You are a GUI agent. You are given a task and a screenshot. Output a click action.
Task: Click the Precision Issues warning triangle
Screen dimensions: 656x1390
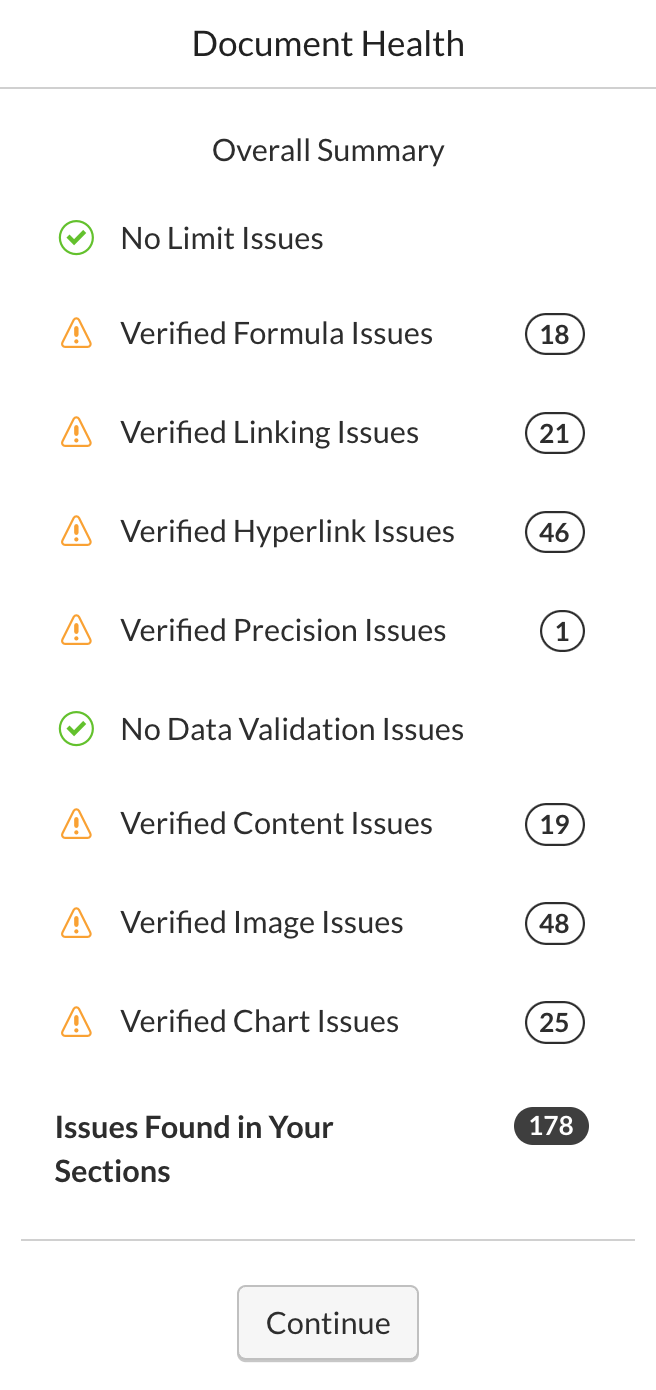pos(76,630)
